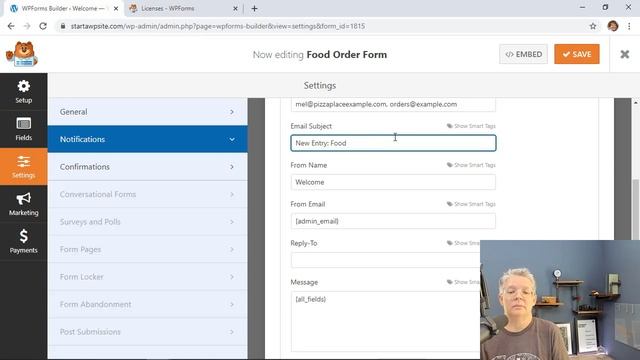
Task: Click the From Email input field
Action: pos(393,221)
